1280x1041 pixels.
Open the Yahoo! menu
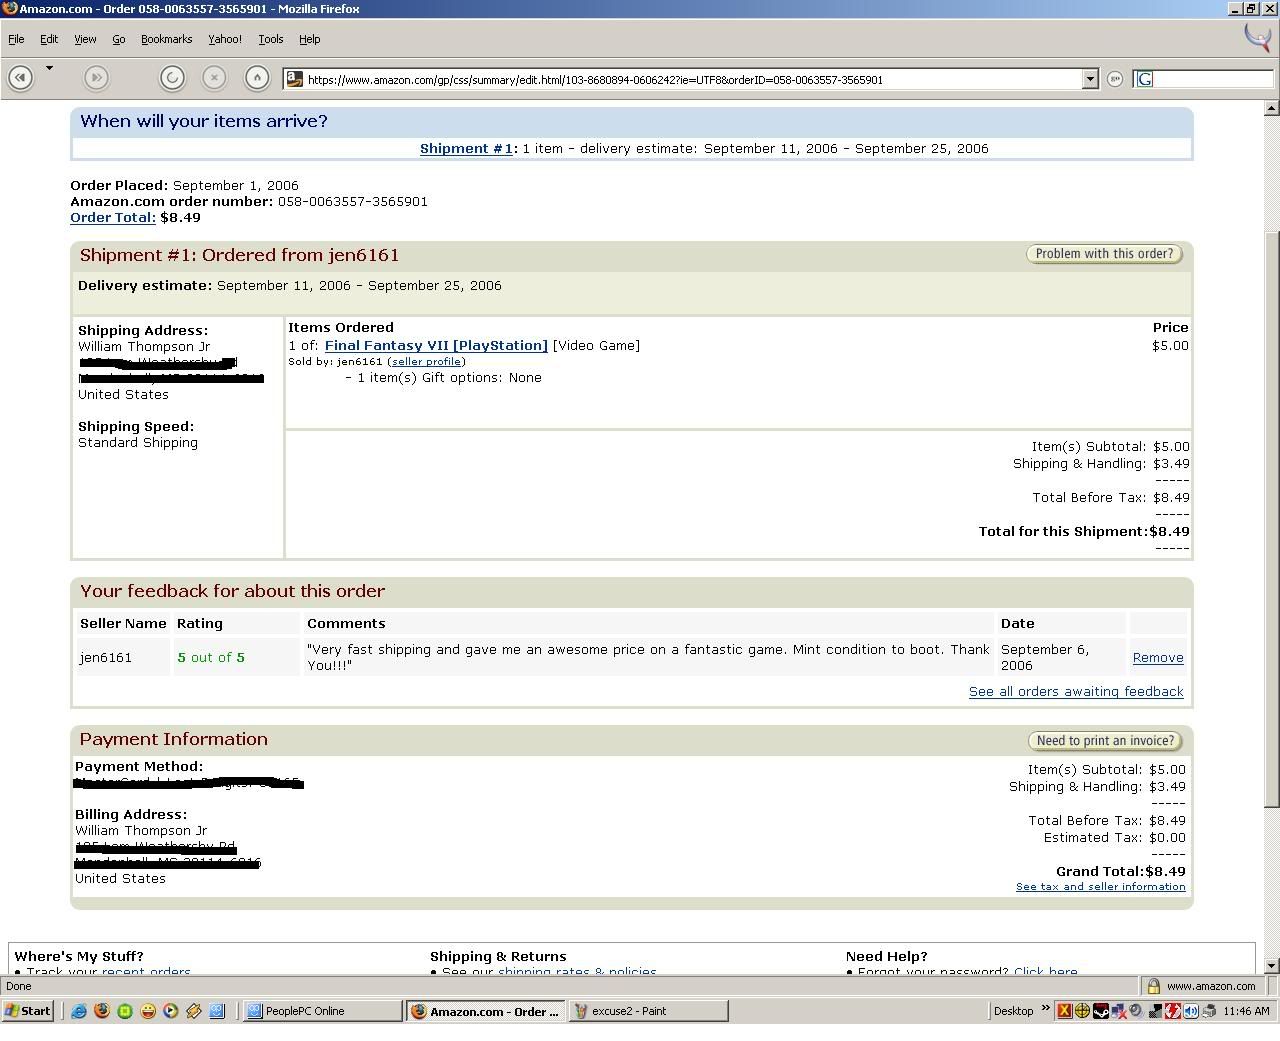click(x=225, y=39)
